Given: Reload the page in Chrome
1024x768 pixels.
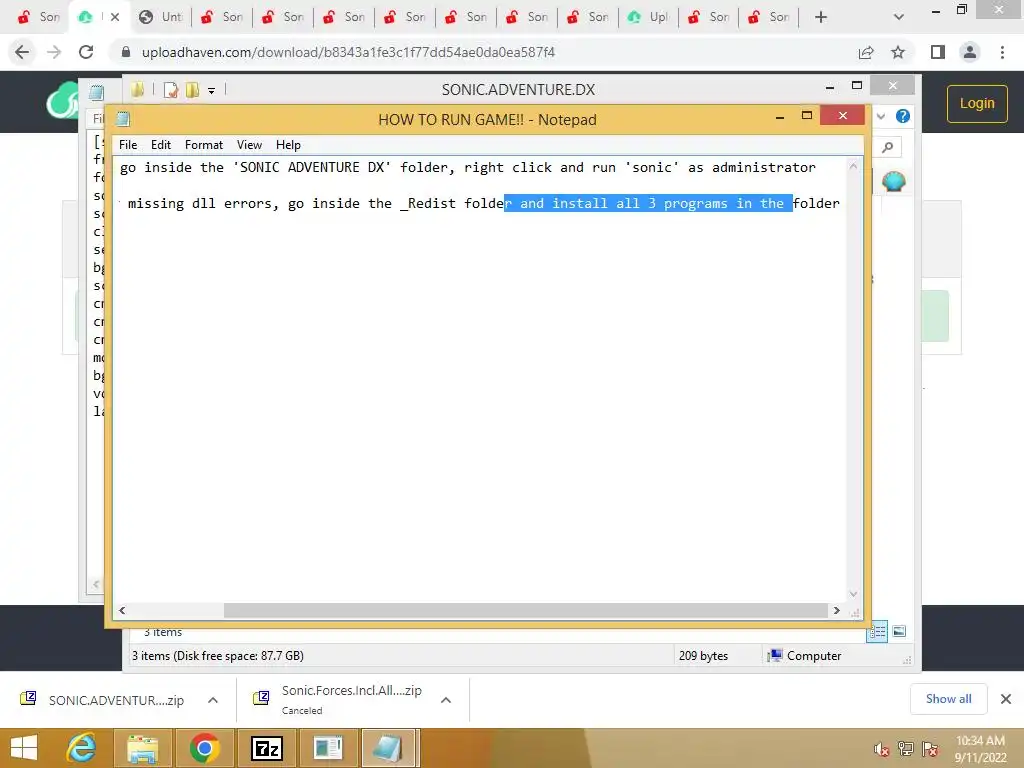Looking at the screenshot, I should click(x=86, y=52).
